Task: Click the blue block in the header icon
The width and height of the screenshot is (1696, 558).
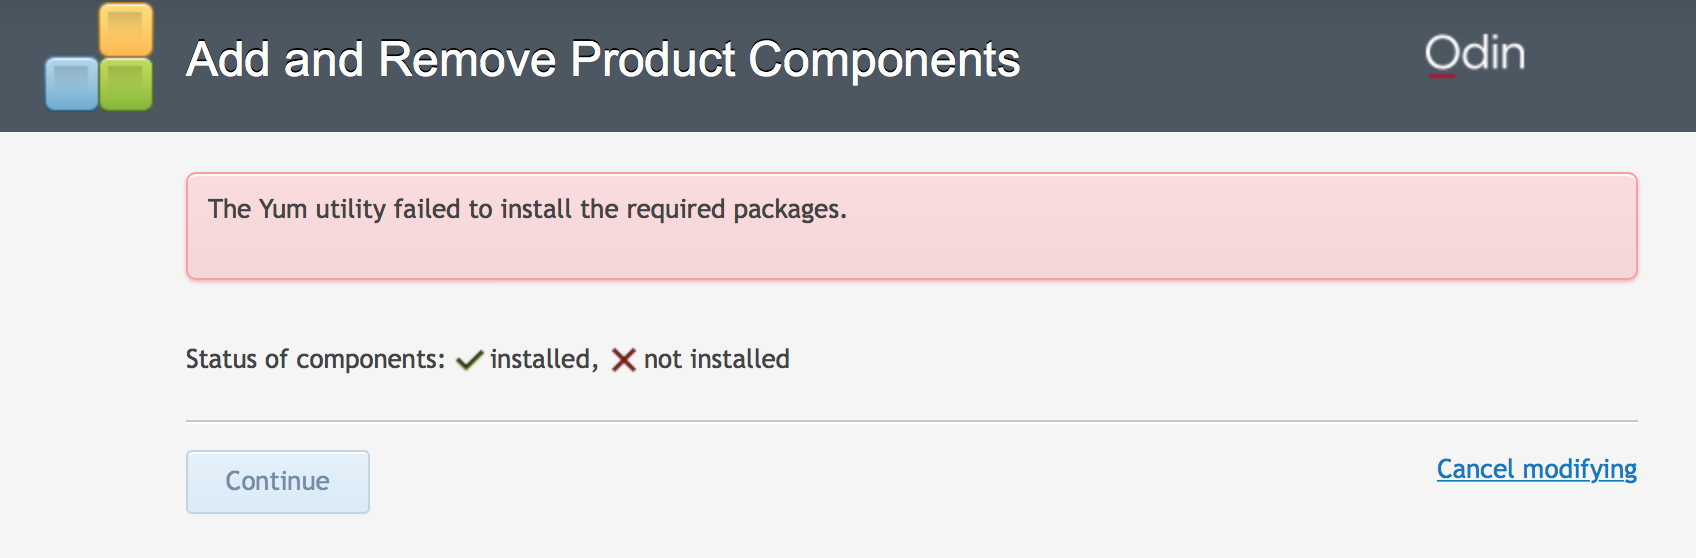Action: tap(72, 84)
